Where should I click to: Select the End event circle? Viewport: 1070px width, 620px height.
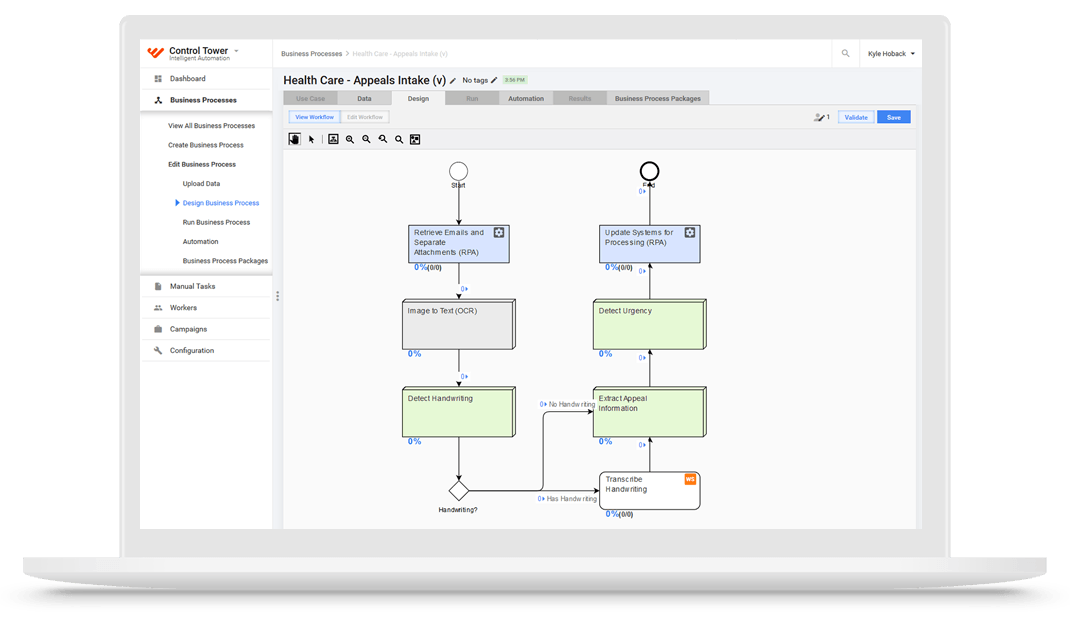[x=650, y=171]
